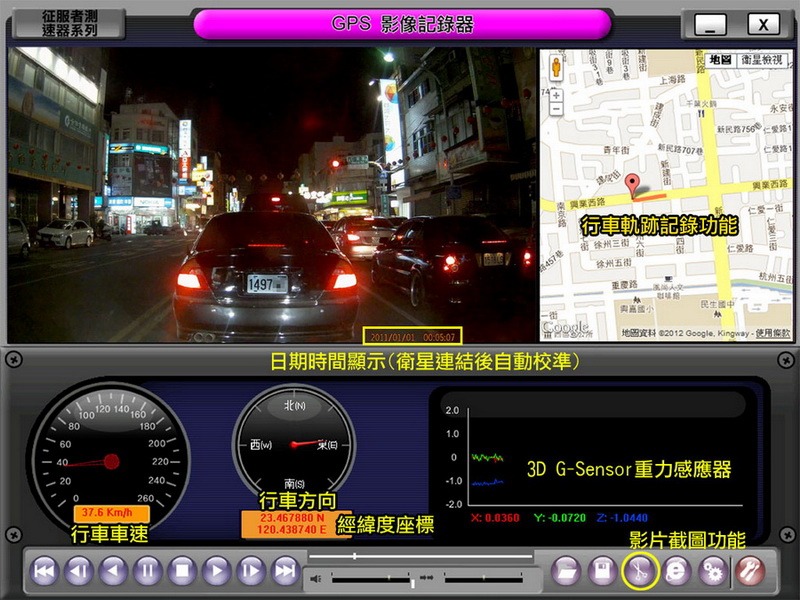The height and width of the screenshot is (600, 800).
Task: Step forward one frame
Action: 251,571
